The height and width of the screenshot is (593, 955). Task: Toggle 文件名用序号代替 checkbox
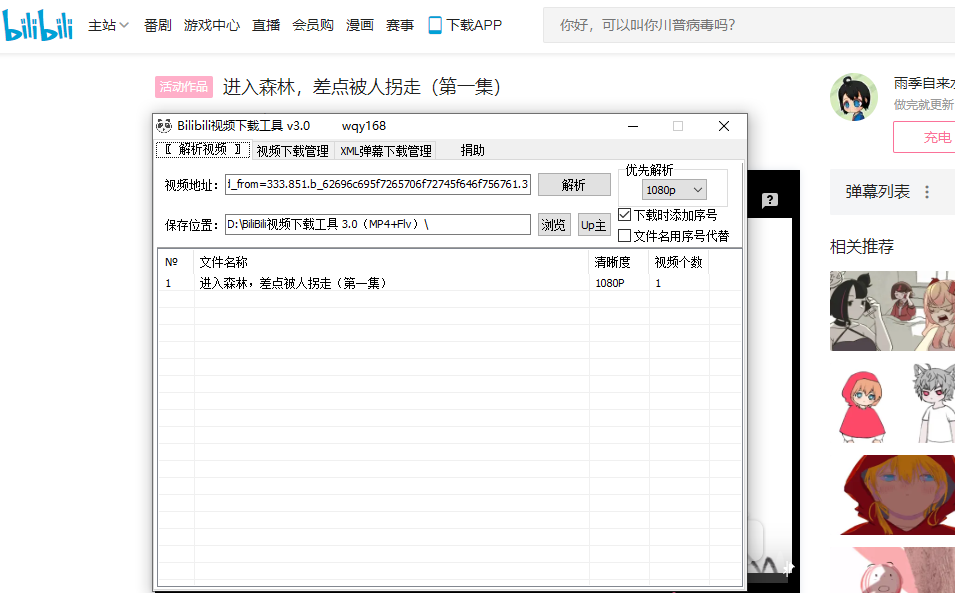click(624, 236)
